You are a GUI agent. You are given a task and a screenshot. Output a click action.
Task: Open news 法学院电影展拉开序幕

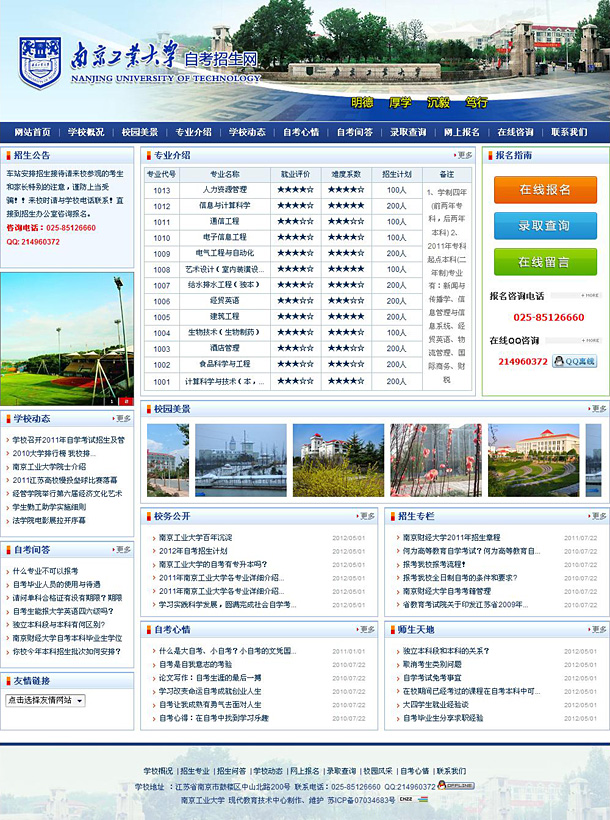(49, 520)
